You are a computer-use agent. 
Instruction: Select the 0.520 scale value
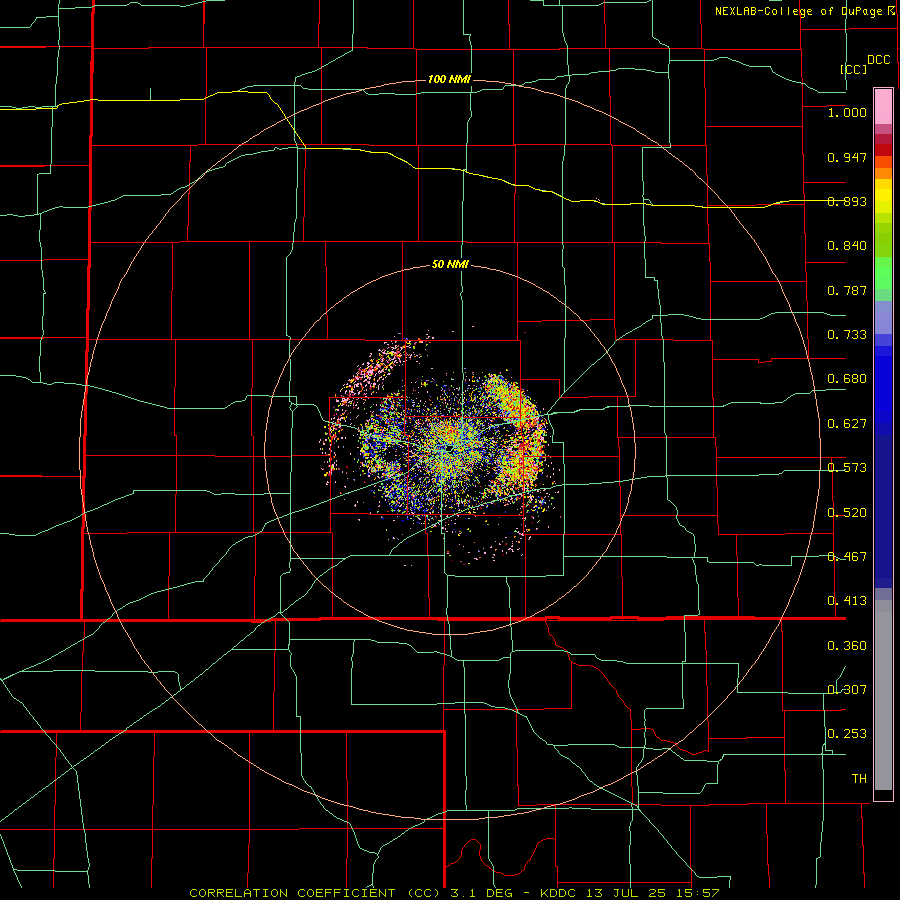[x=847, y=513]
